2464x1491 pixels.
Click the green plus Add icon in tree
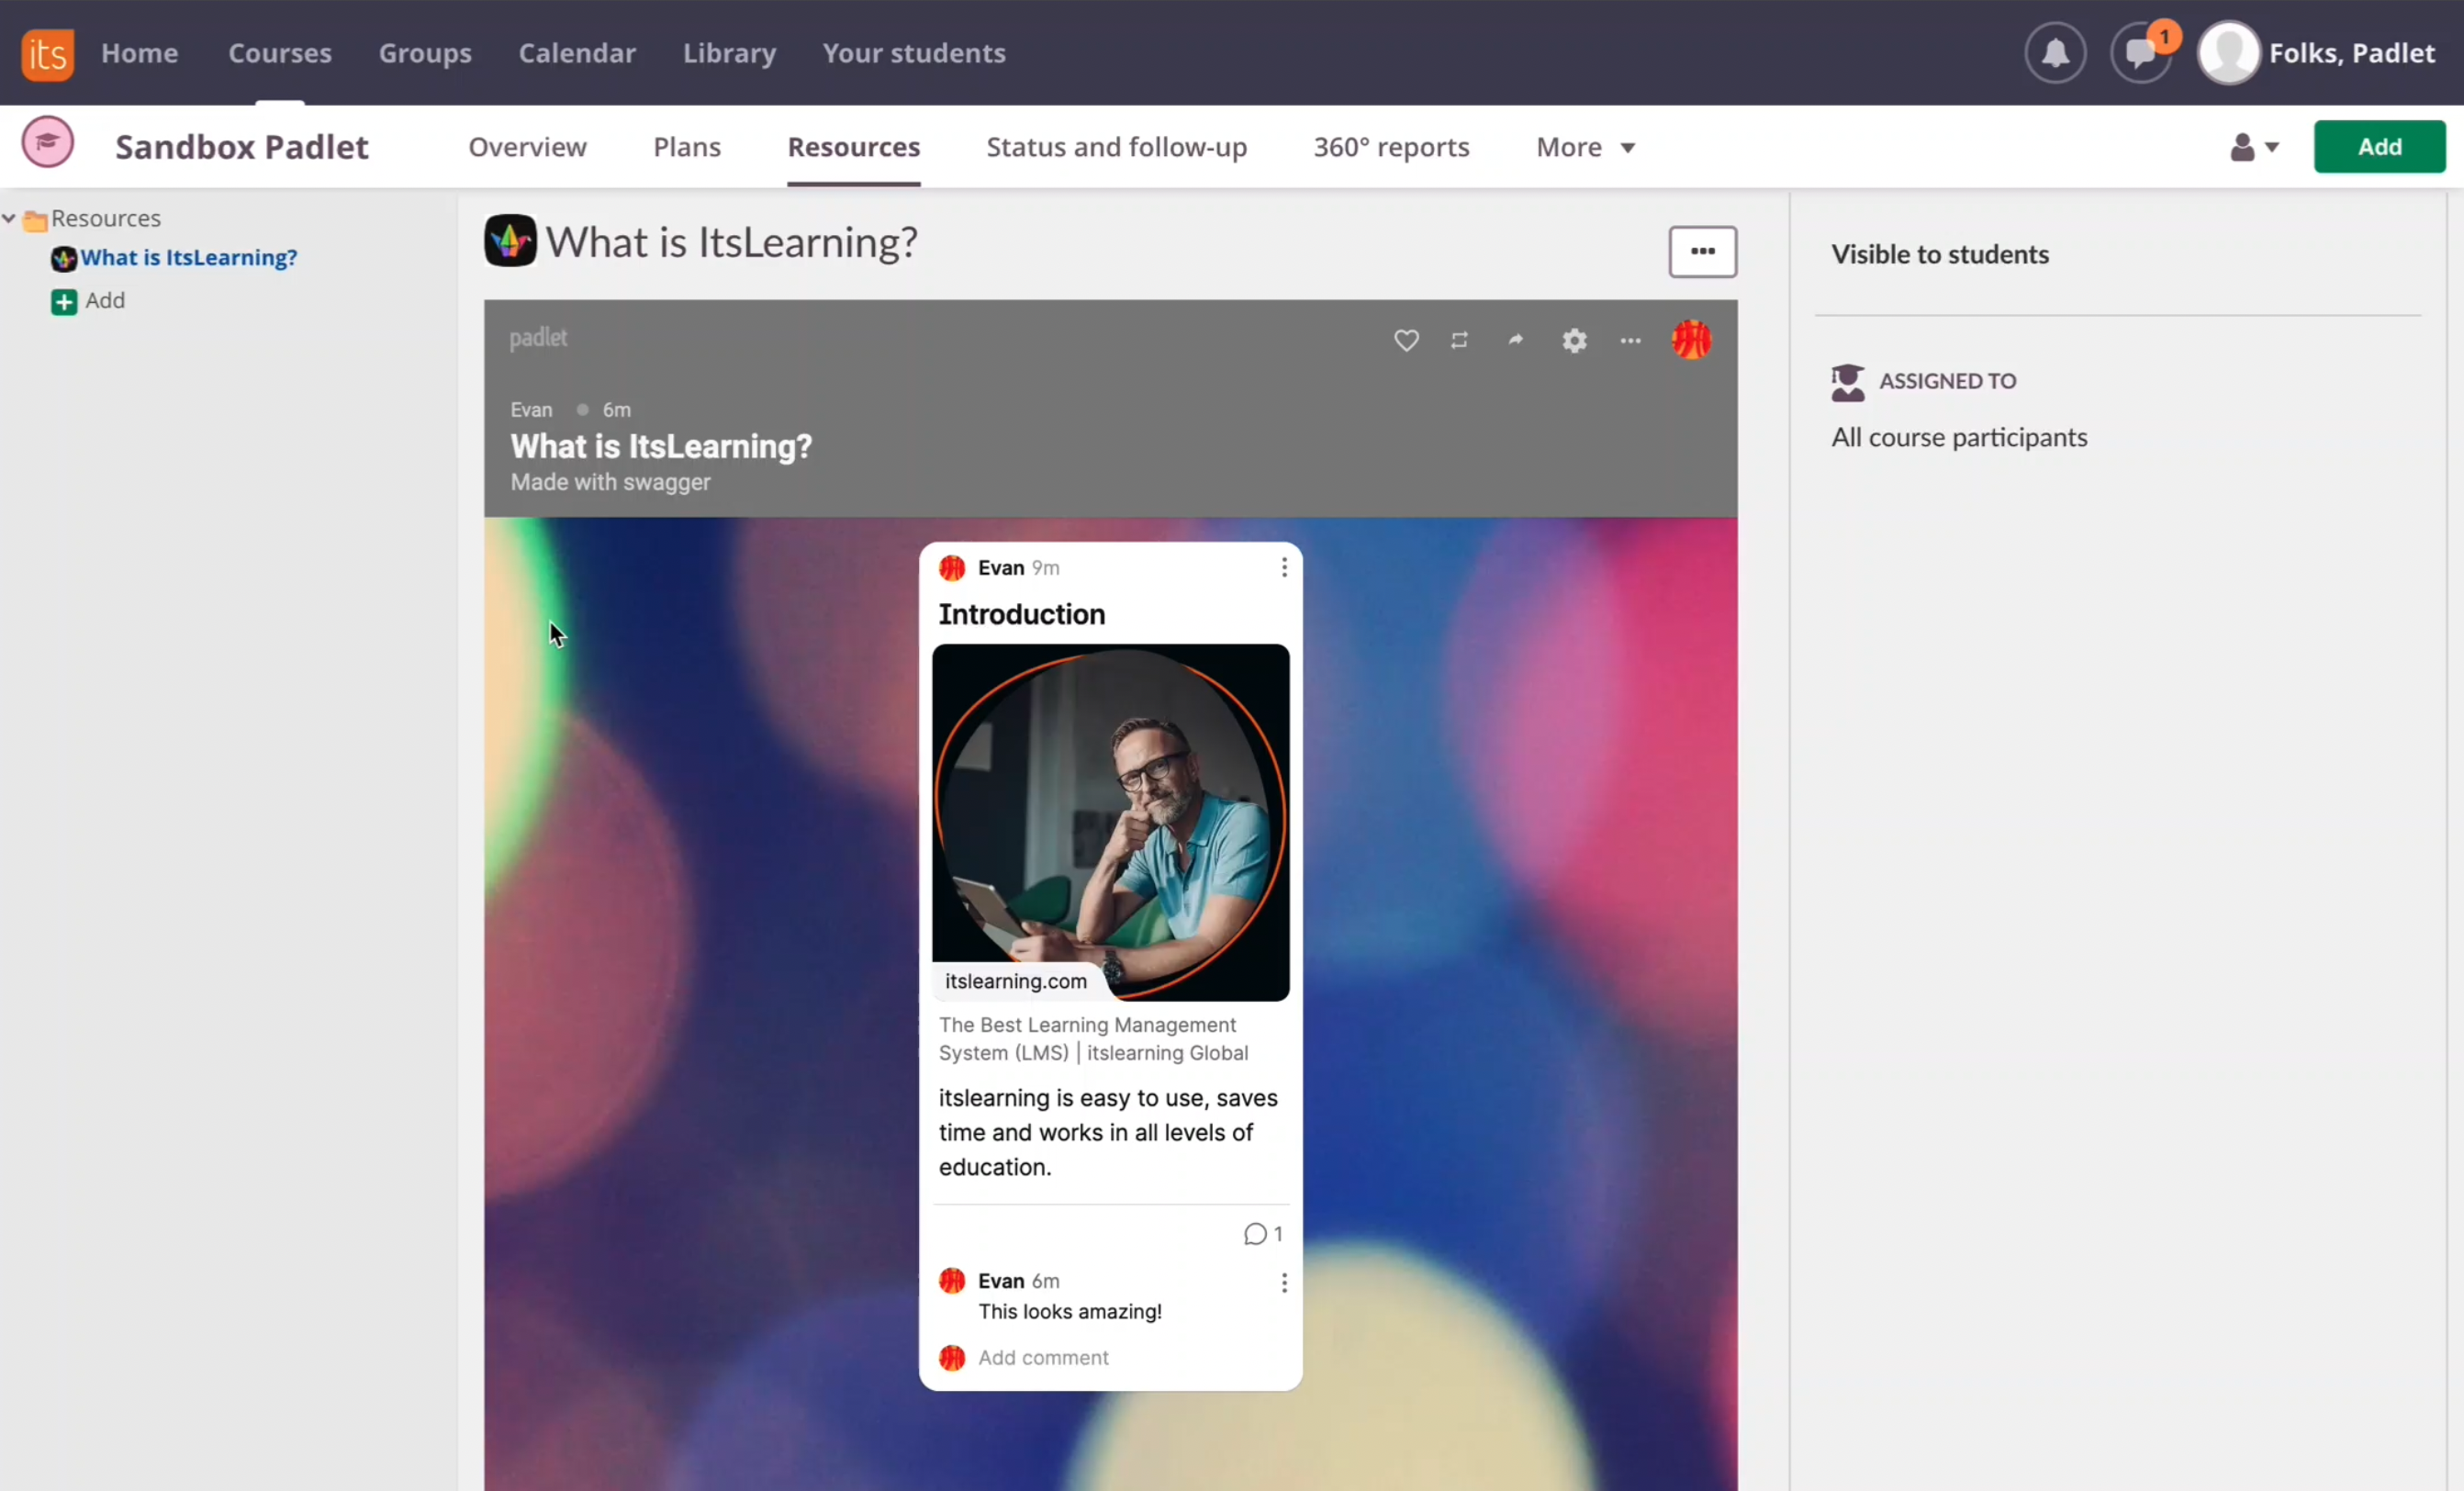(x=64, y=302)
